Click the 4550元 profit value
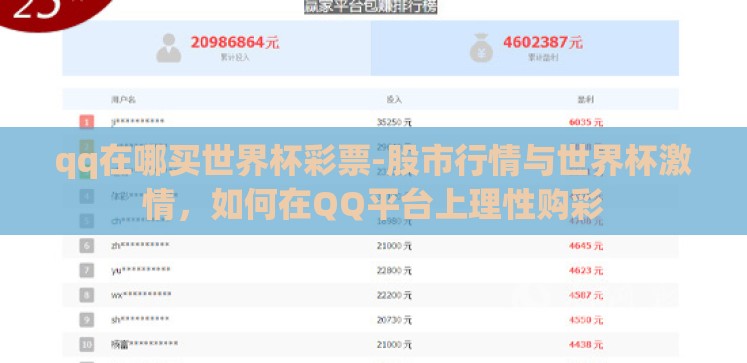 tap(586, 320)
